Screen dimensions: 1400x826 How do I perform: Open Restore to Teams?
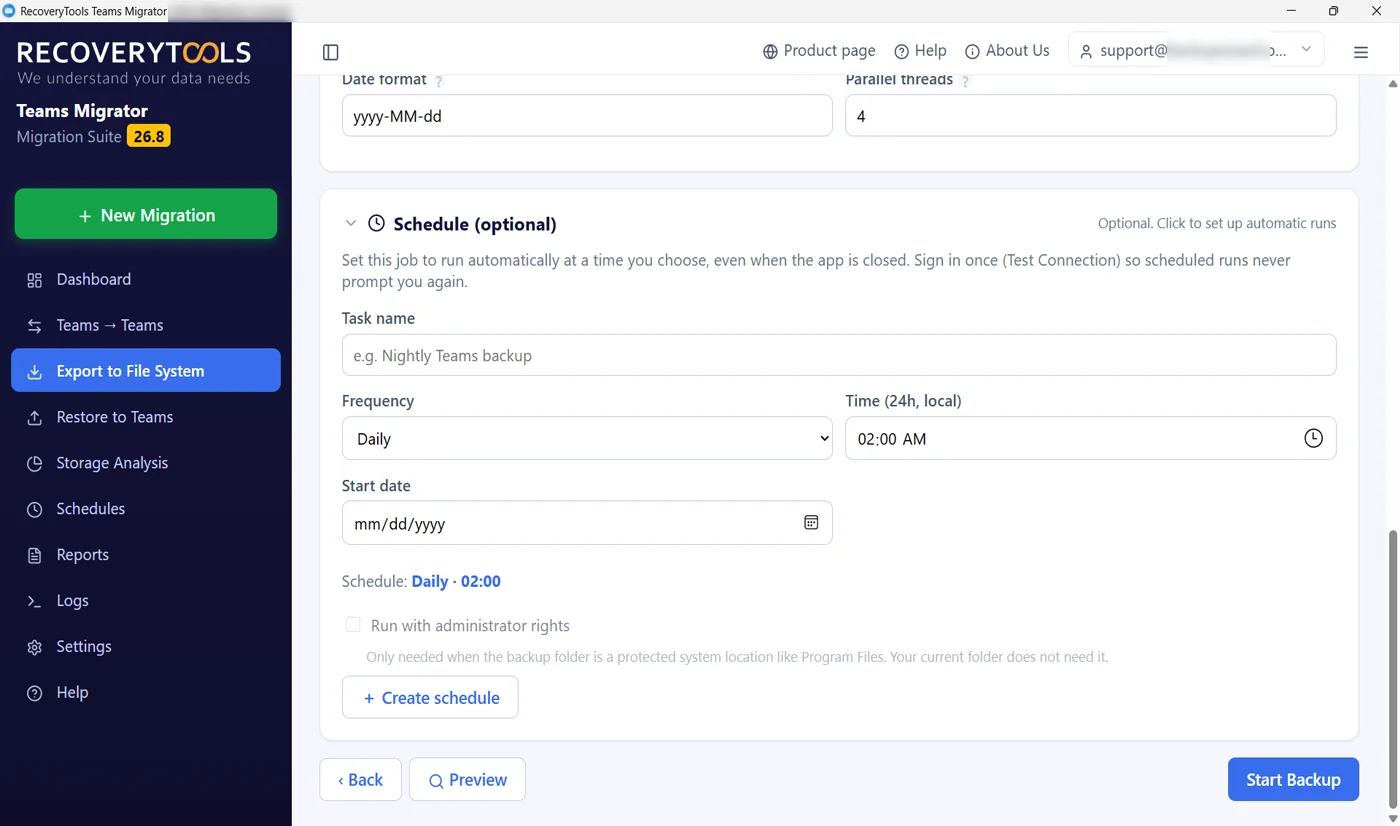click(x=146, y=417)
